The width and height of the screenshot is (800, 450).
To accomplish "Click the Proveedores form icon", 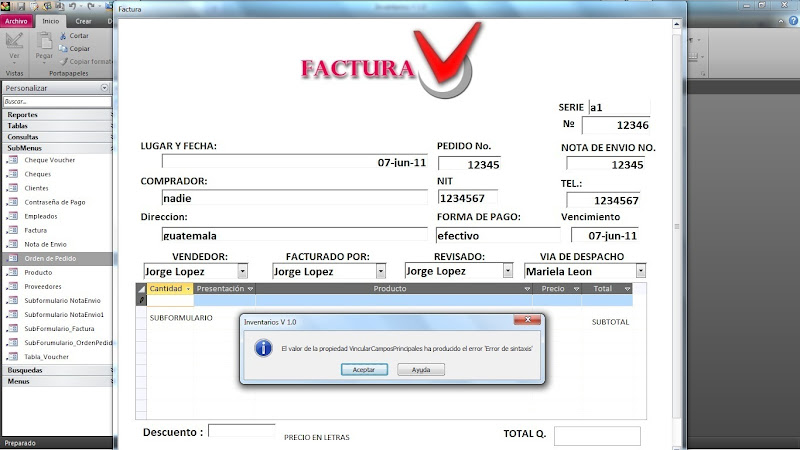I will coord(13,286).
